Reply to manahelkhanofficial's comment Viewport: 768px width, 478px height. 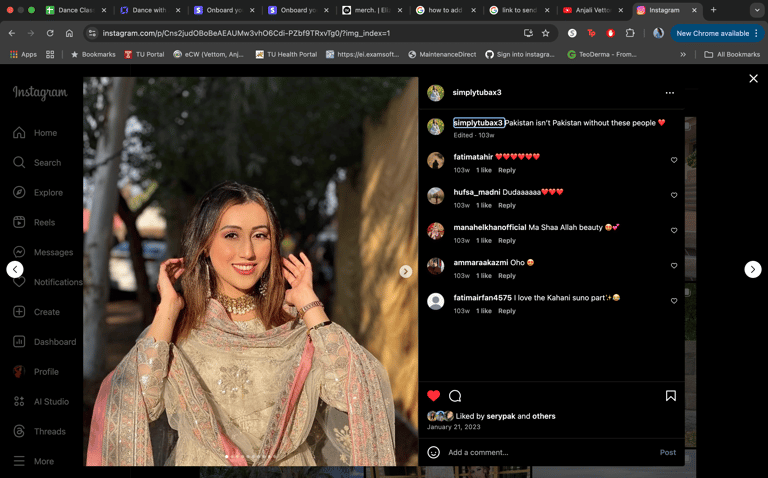[507, 240]
